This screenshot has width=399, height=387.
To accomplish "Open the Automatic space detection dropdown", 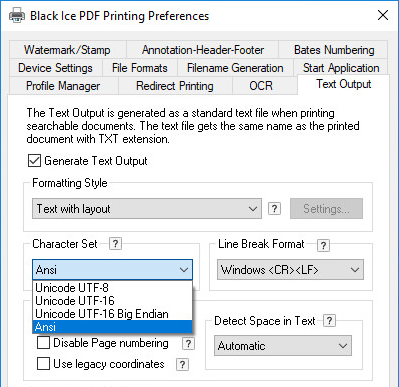I will pos(283,346).
